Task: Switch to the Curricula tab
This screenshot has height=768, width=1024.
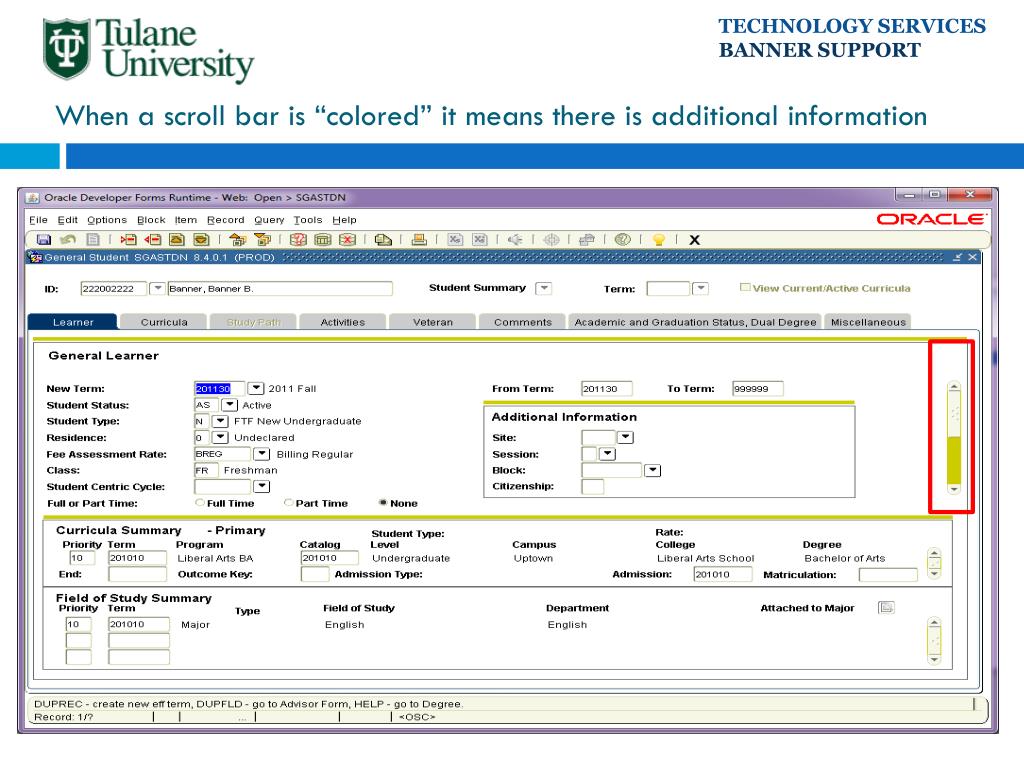Action: 164,322
